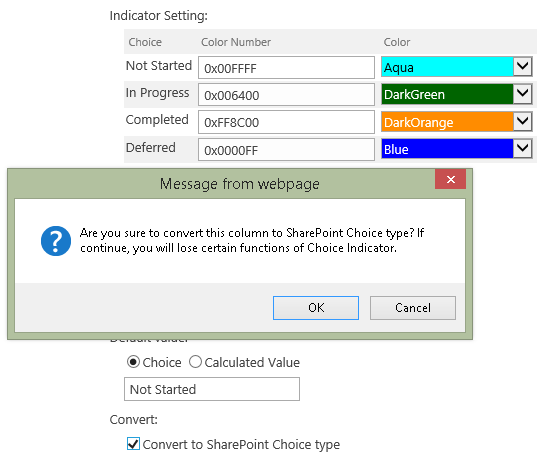This screenshot has width=548, height=458.
Task: Select the Calculated Value radio button
Action: tap(195, 362)
